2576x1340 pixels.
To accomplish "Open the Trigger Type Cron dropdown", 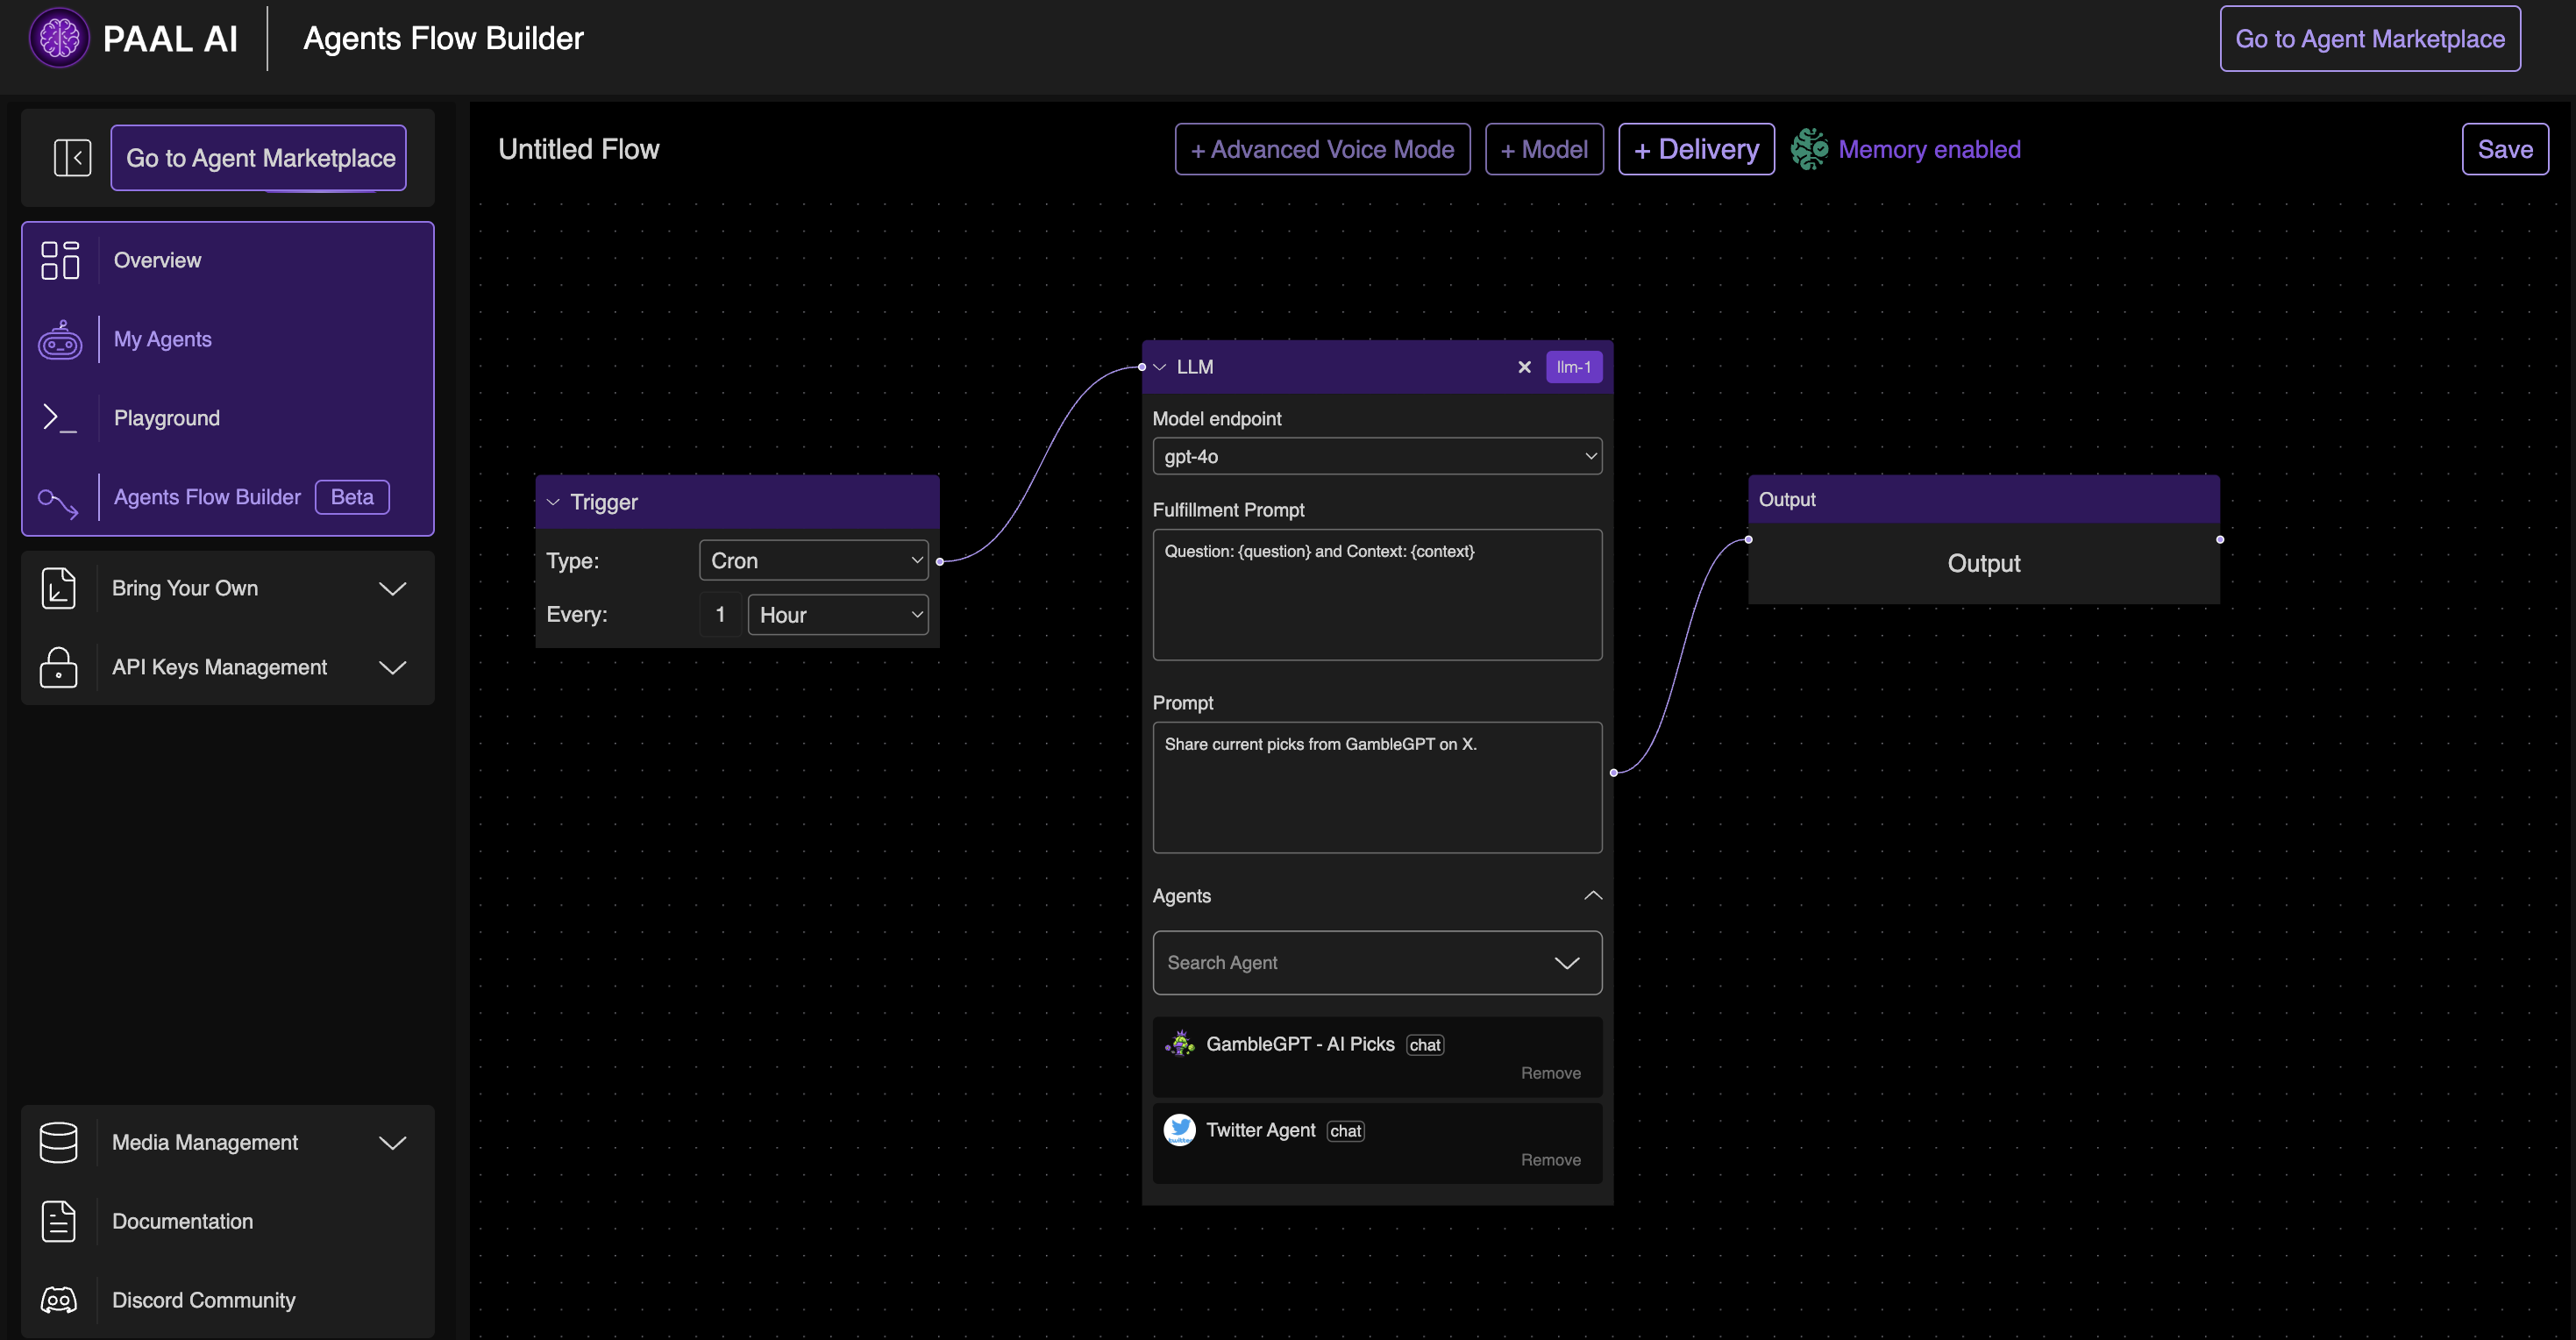I will pyautogui.click(x=813, y=561).
